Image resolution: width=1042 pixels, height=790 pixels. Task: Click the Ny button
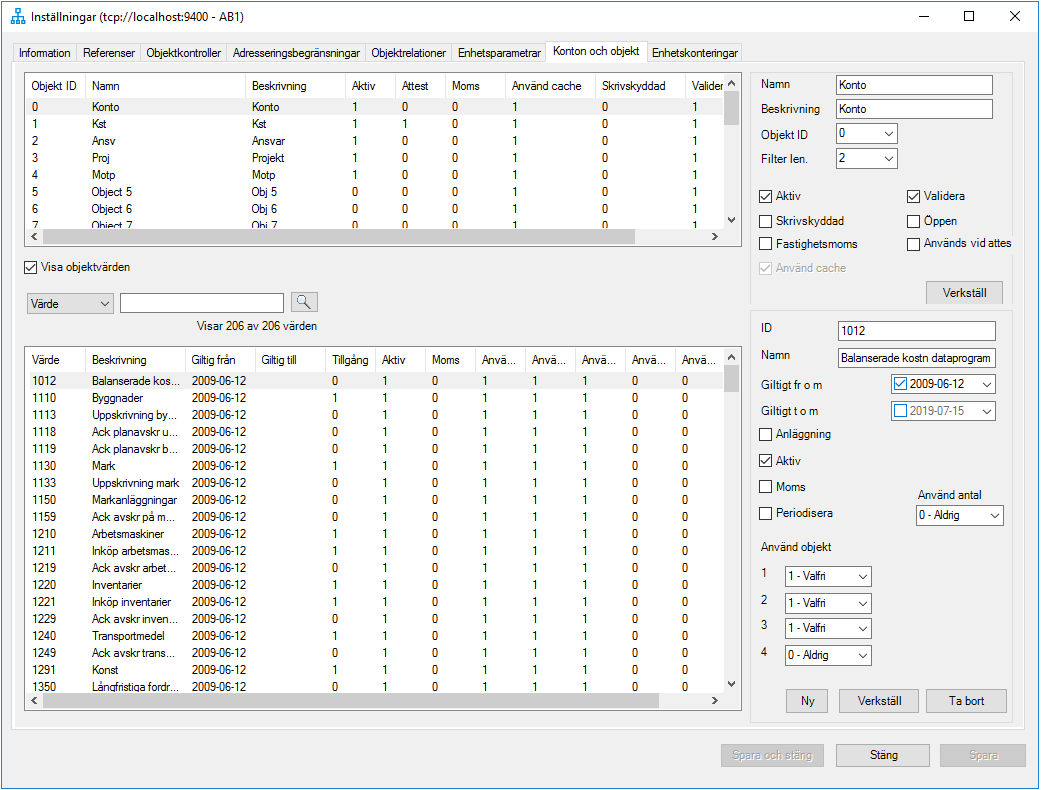pos(806,701)
